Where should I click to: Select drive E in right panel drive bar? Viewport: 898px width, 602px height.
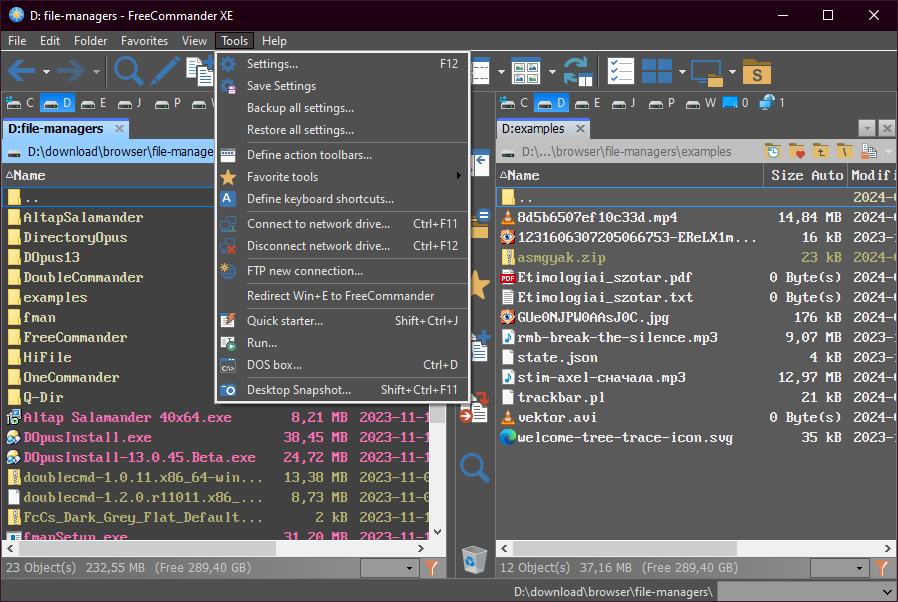pyautogui.click(x=588, y=103)
